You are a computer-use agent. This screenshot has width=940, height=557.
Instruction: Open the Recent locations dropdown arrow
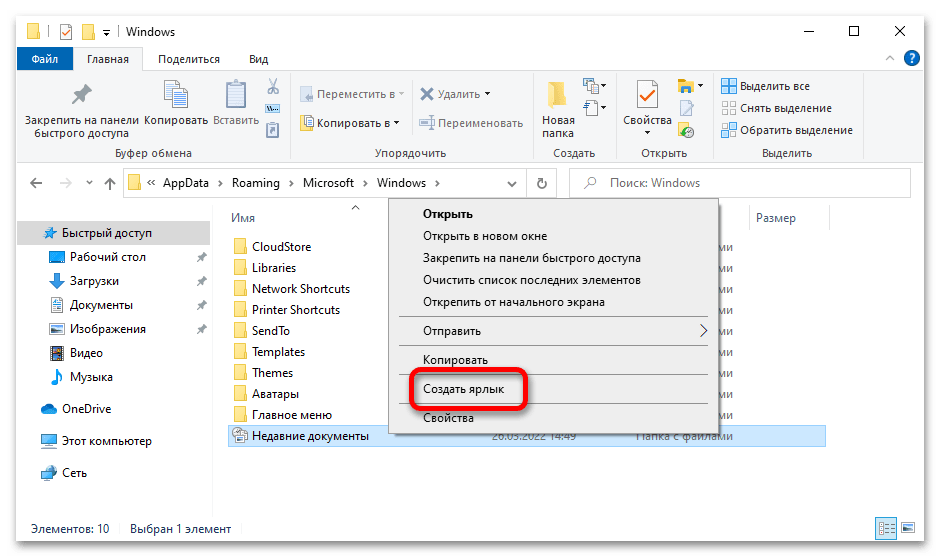coord(89,182)
